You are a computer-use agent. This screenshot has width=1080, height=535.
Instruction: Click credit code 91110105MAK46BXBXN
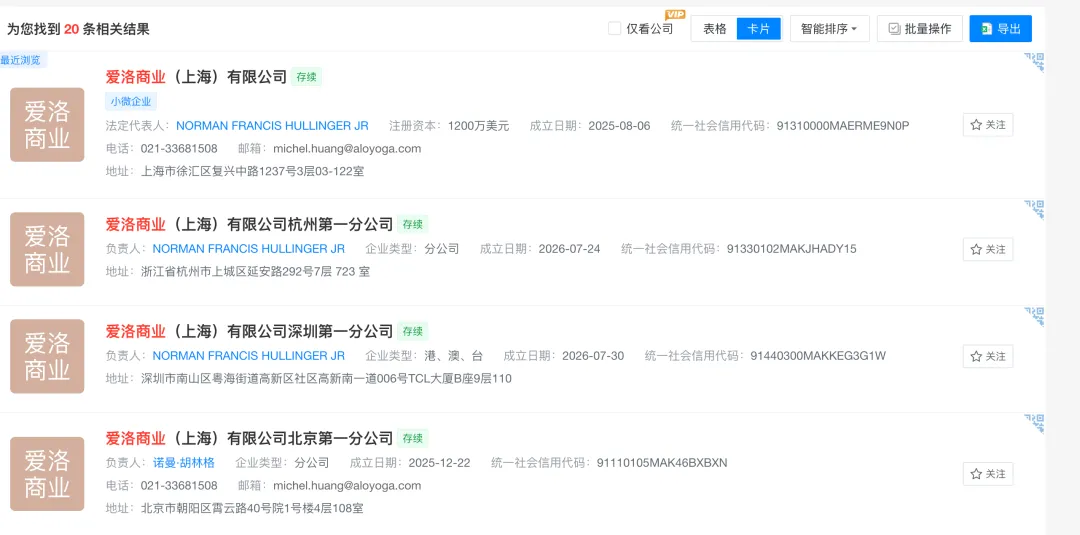[662, 463]
